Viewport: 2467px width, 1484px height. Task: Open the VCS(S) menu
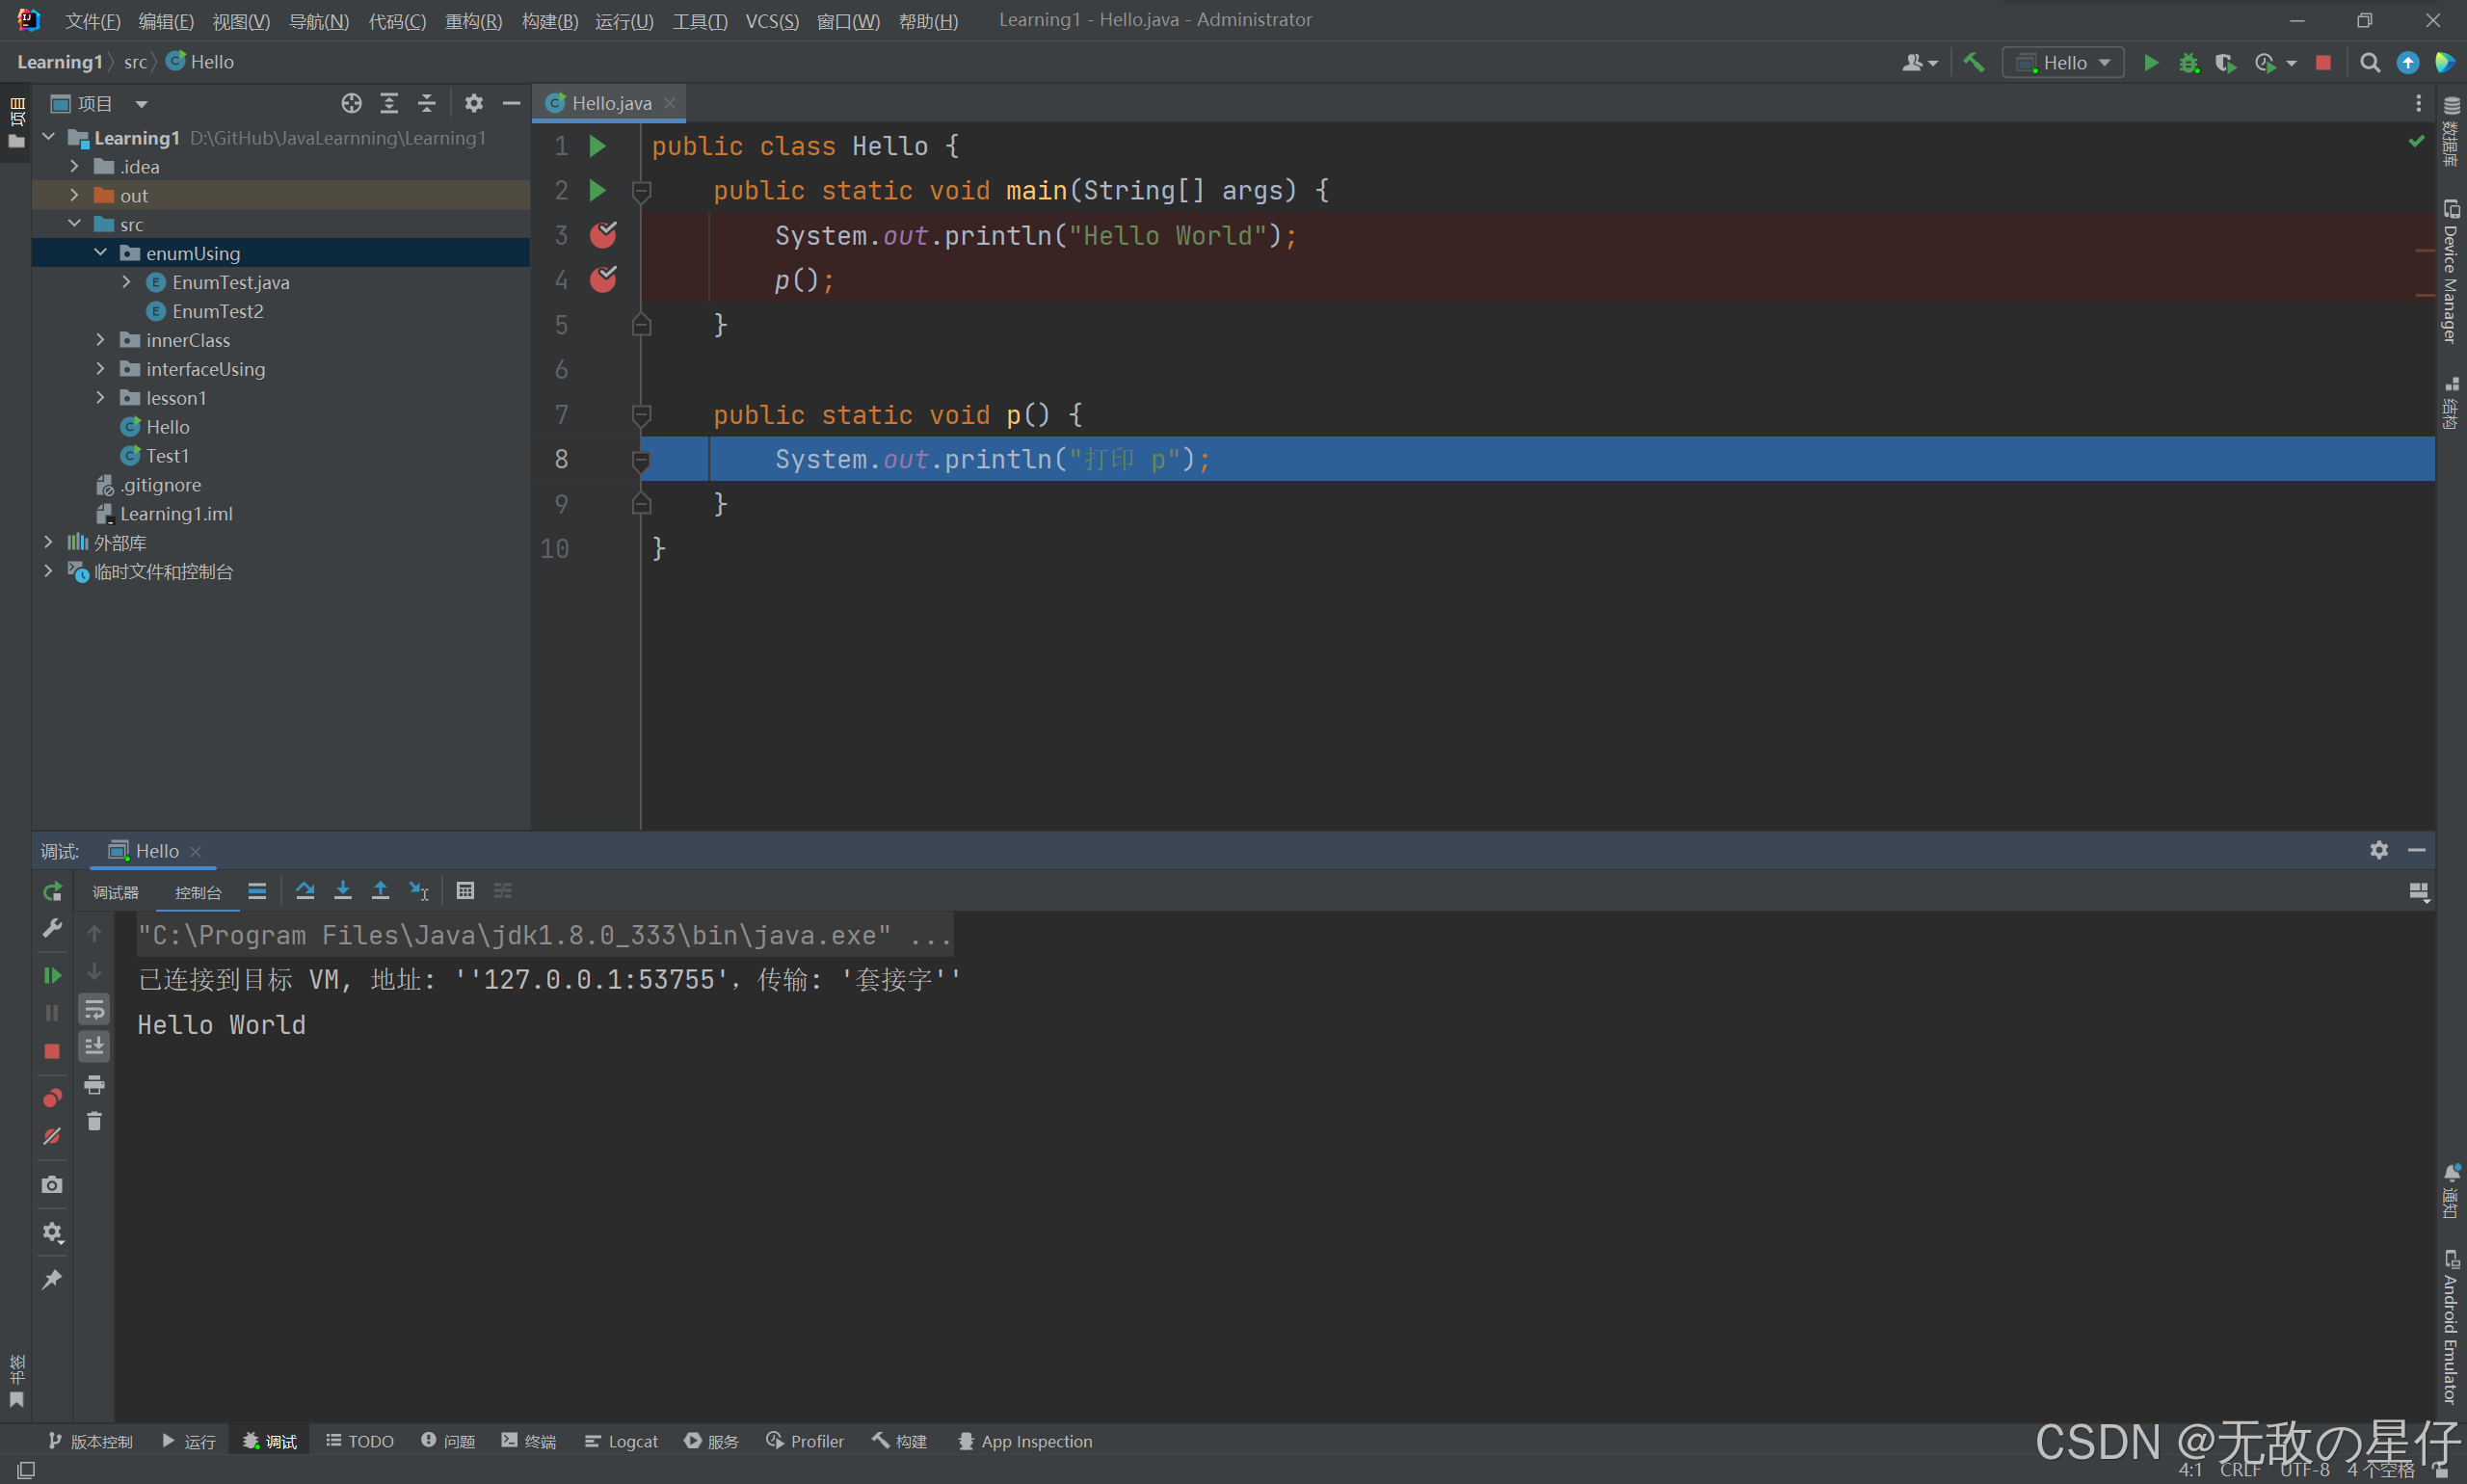pos(772,20)
